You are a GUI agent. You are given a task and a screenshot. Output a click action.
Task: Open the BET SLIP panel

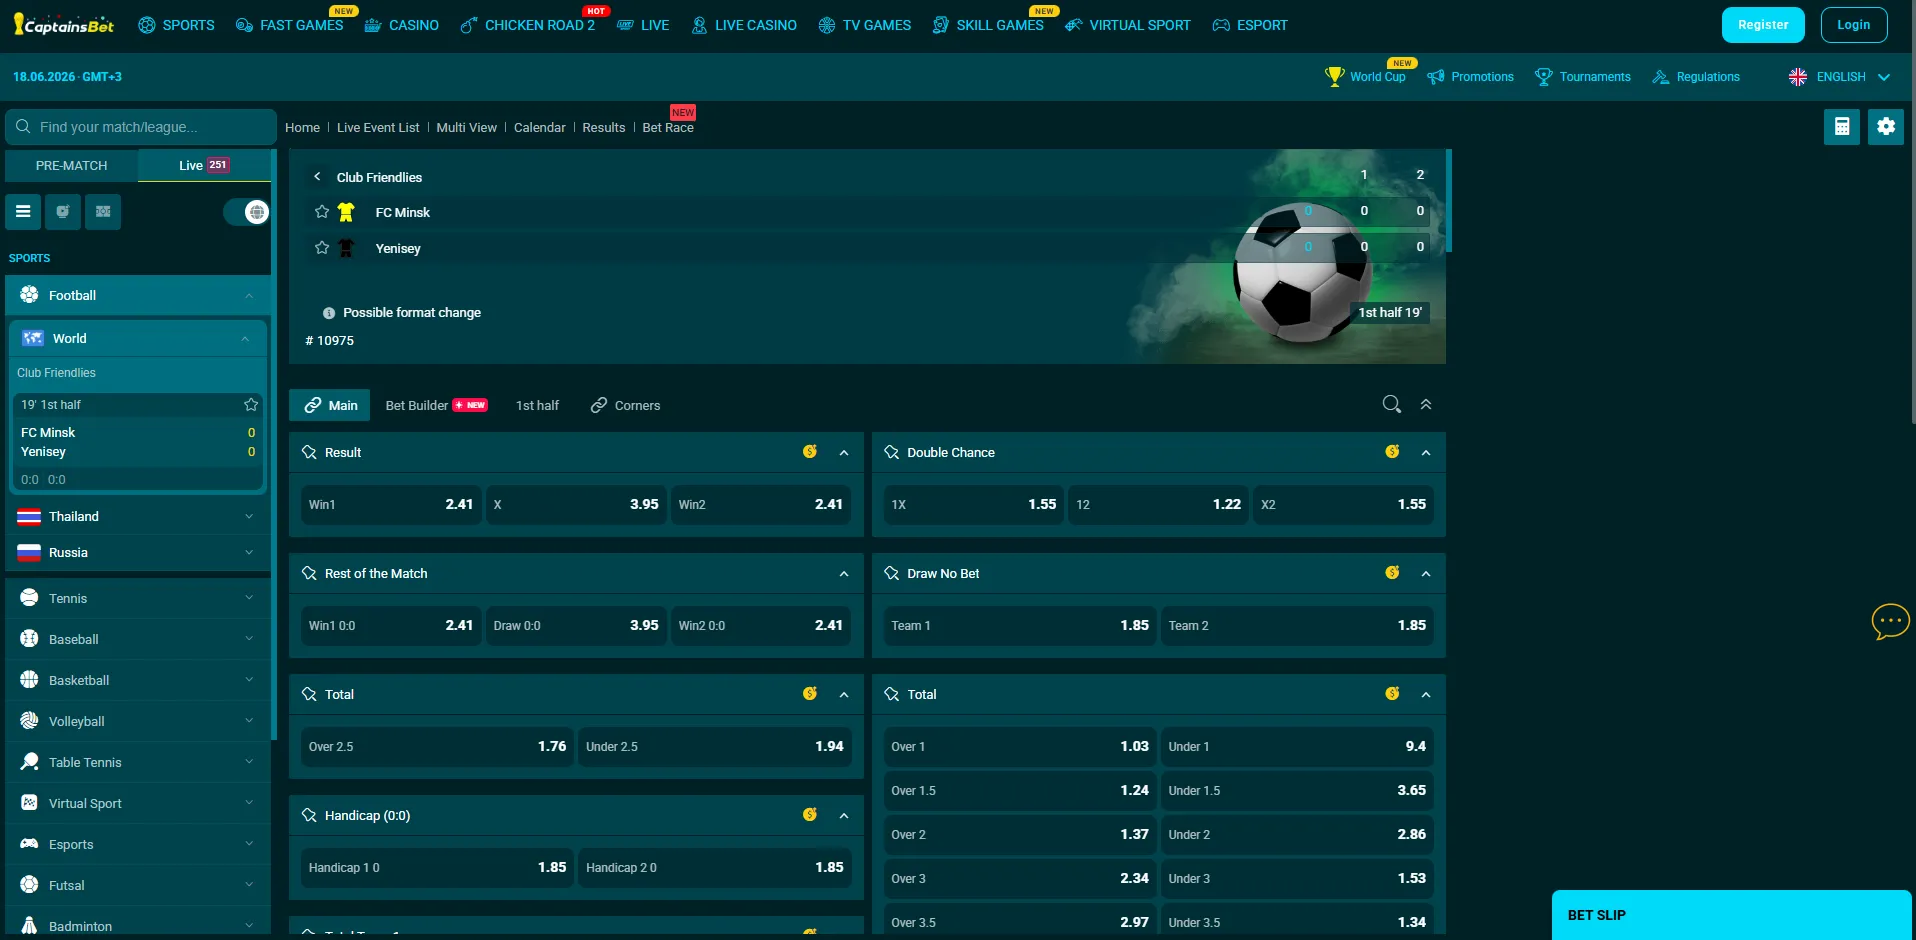click(x=1732, y=915)
